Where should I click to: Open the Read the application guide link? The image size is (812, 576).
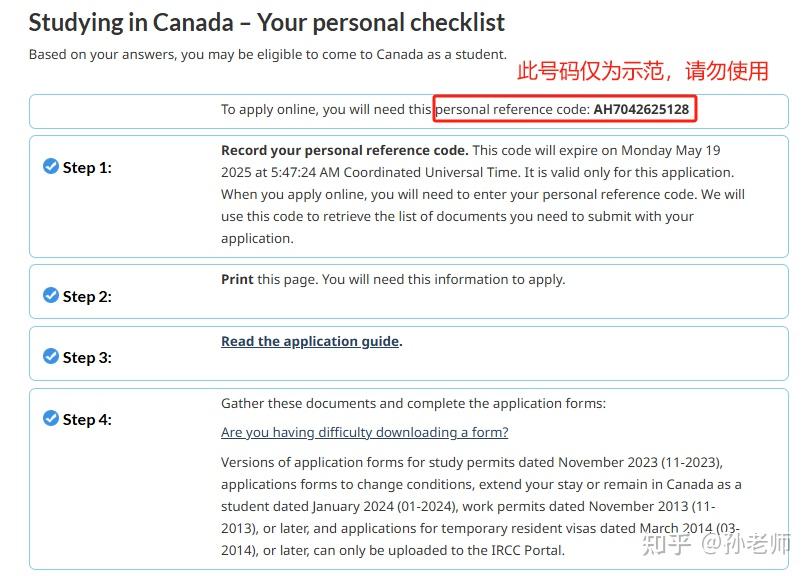(310, 341)
